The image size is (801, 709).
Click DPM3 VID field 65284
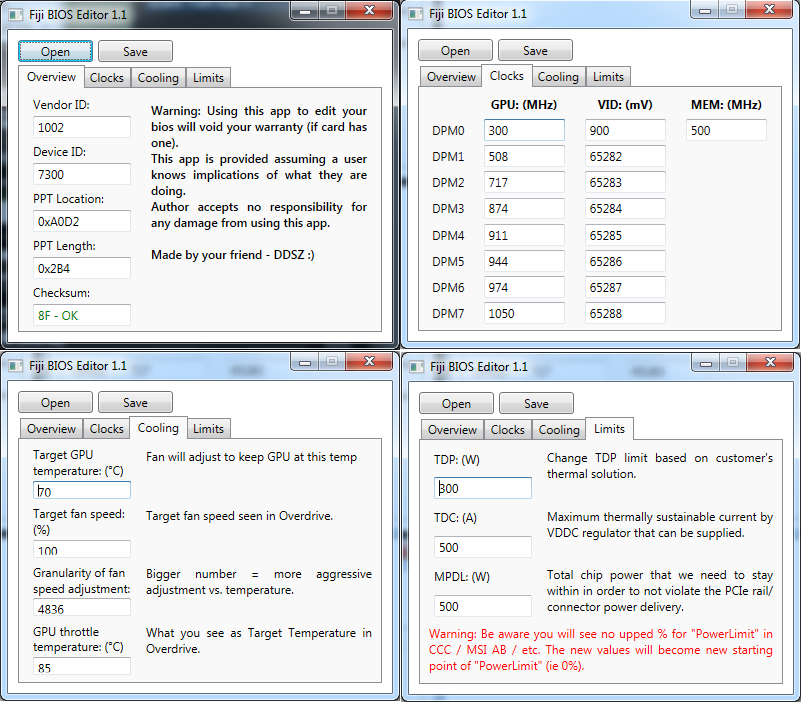pyautogui.click(x=625, y=208)
